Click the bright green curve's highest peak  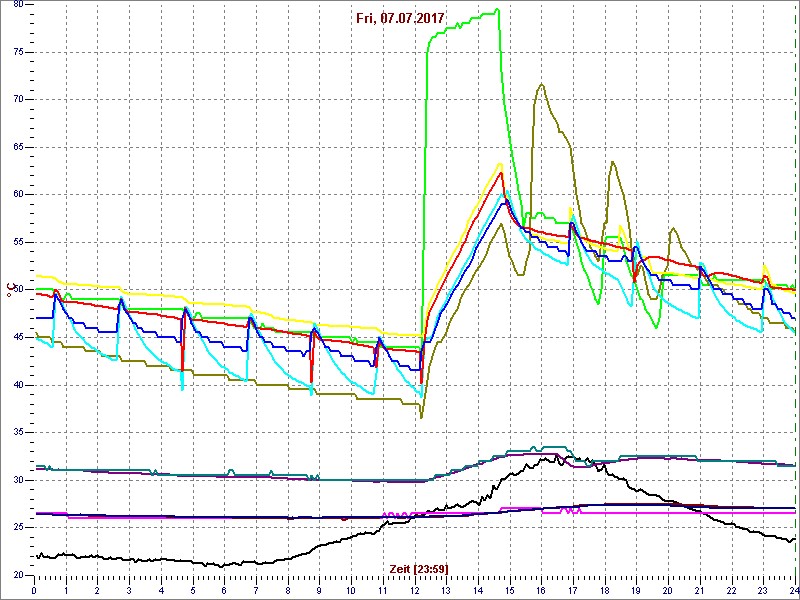click(x=497, y=9)
